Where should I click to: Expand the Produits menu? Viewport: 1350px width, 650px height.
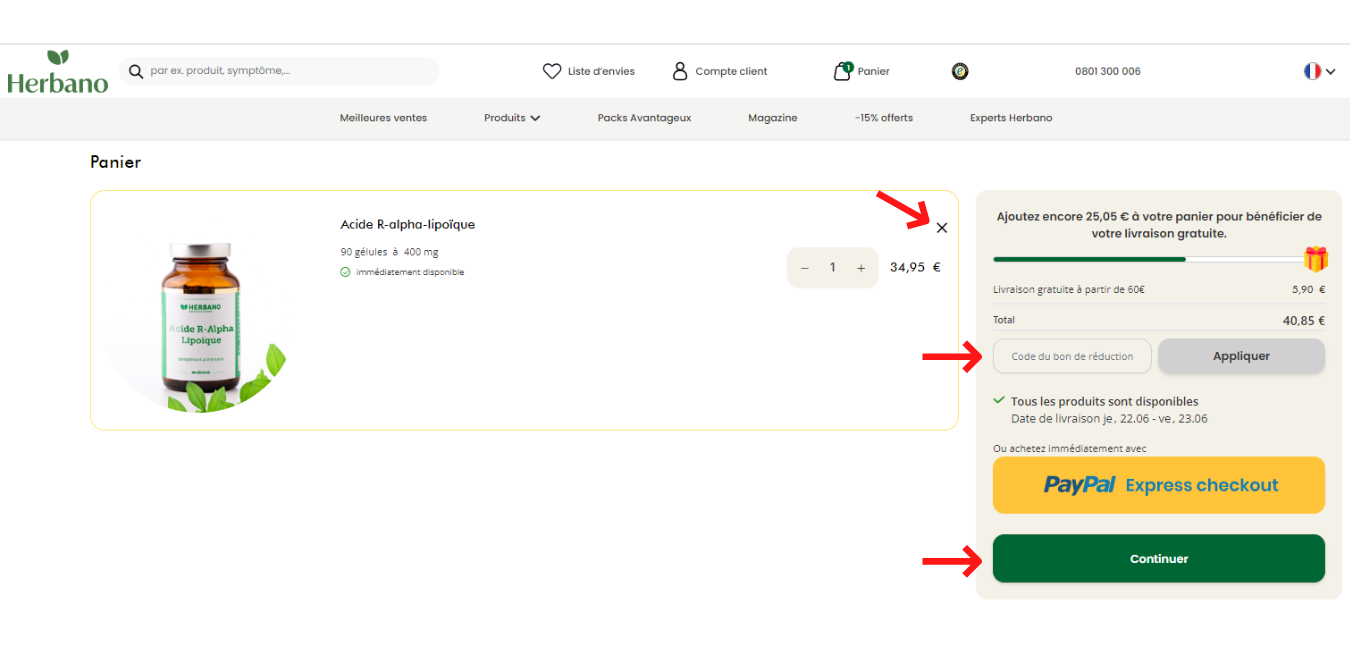[x=512, y=118]
